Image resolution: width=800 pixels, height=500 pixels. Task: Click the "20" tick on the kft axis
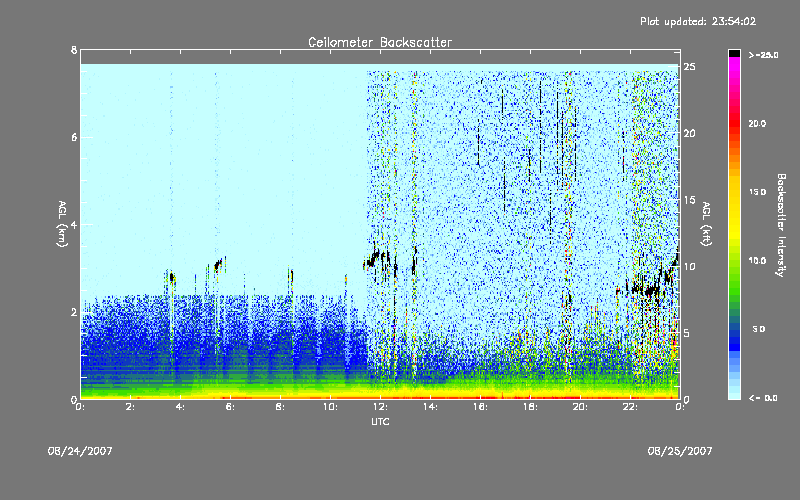689,133
